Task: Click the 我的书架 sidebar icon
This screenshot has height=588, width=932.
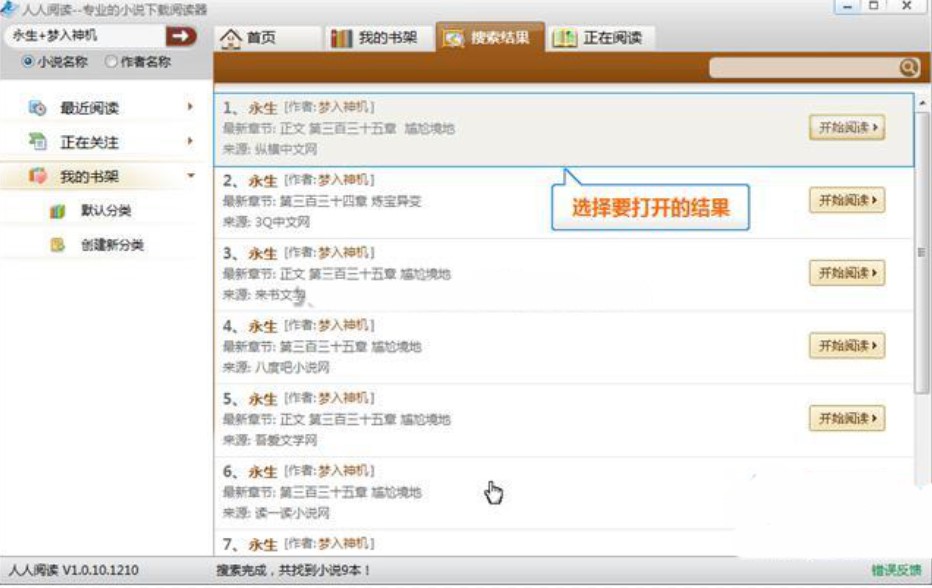Action: pyautogui.click(x=37, y=176)
